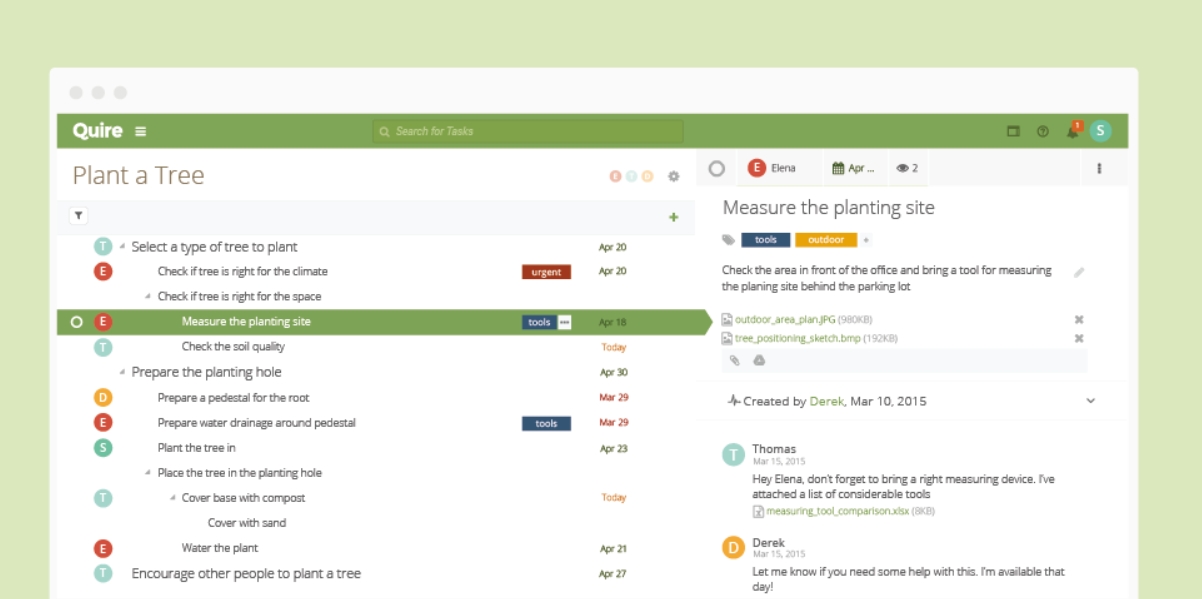1202x599 pixels.
Task: Click the Apr 27 due date
Action: [x=613, y=574]
